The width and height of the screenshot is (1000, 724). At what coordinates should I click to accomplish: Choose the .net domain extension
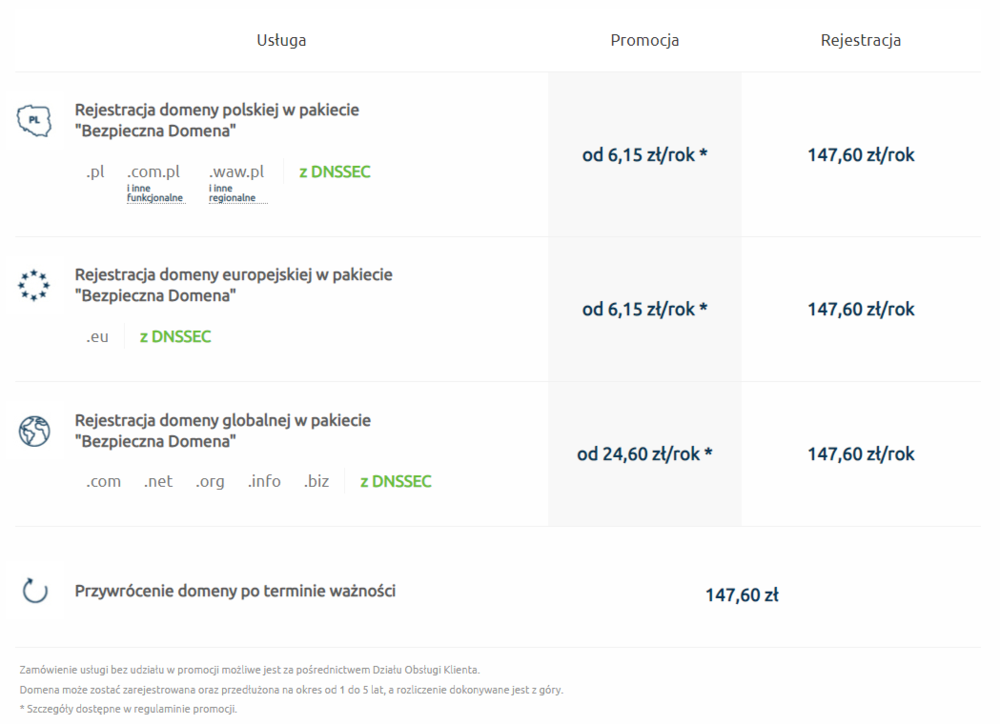pyautogui.click(x=158, y=482)
